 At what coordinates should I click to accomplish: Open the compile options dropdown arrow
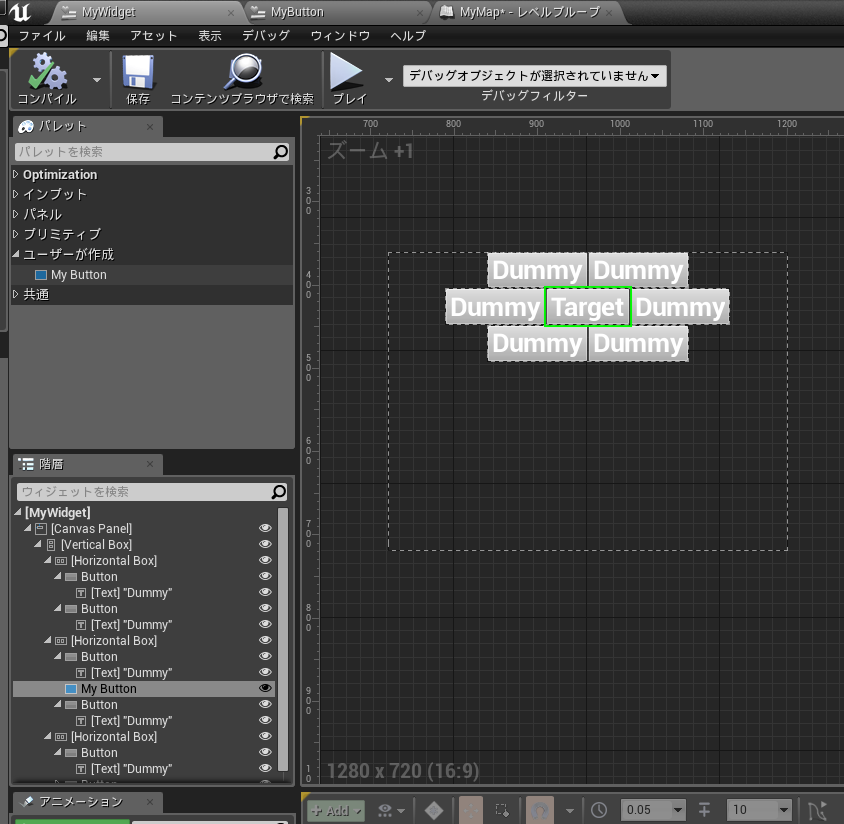click(97, 80)
